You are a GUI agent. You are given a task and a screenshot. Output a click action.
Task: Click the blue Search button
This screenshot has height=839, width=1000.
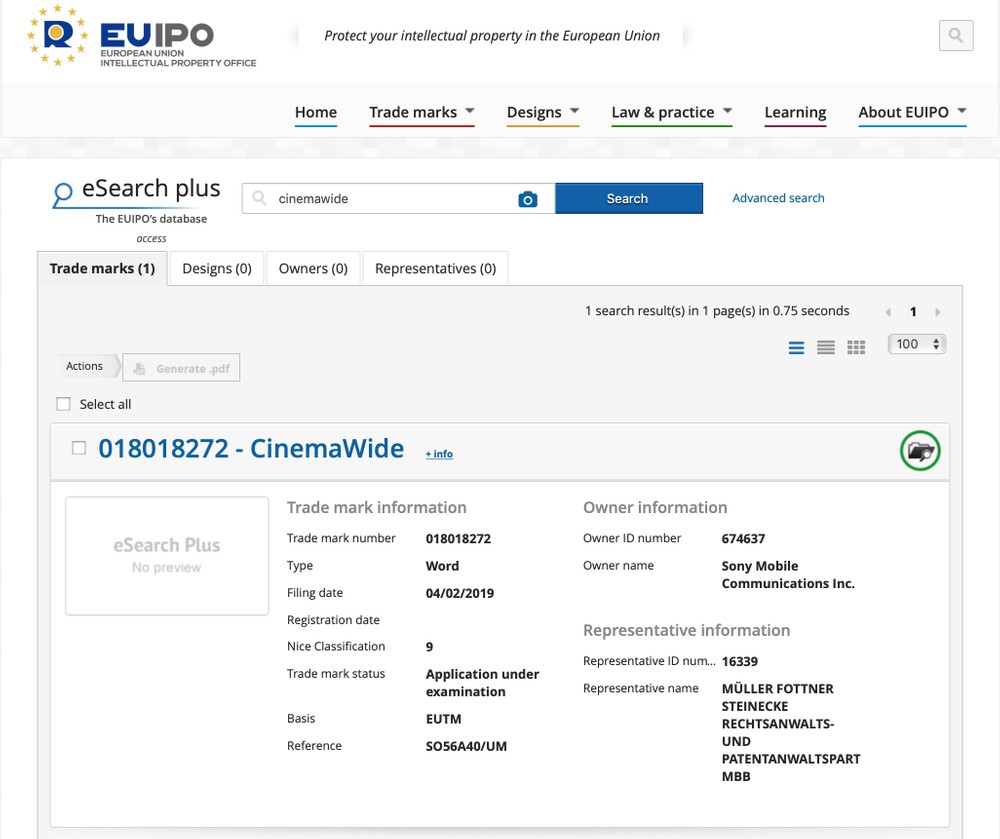pyautogui.click(x=629, y=198)
